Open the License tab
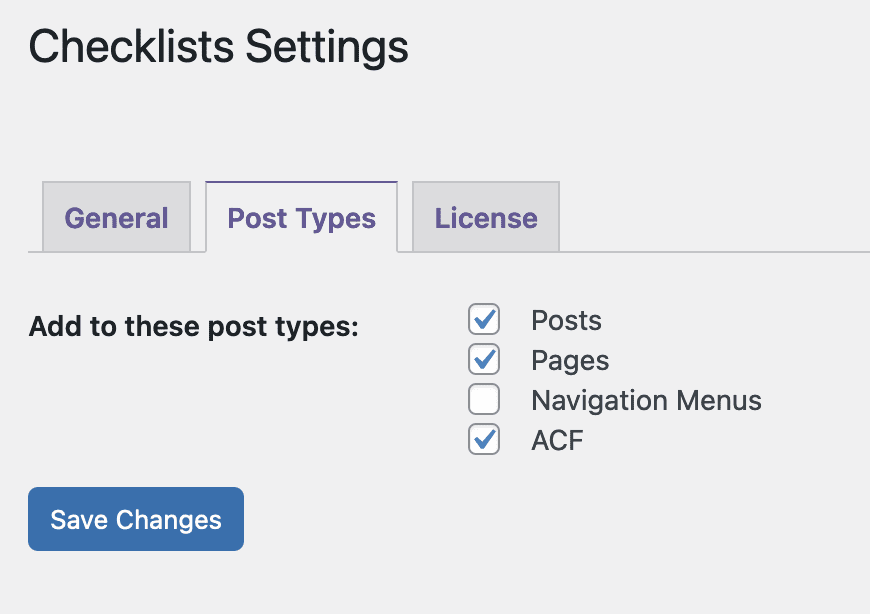 485,217
